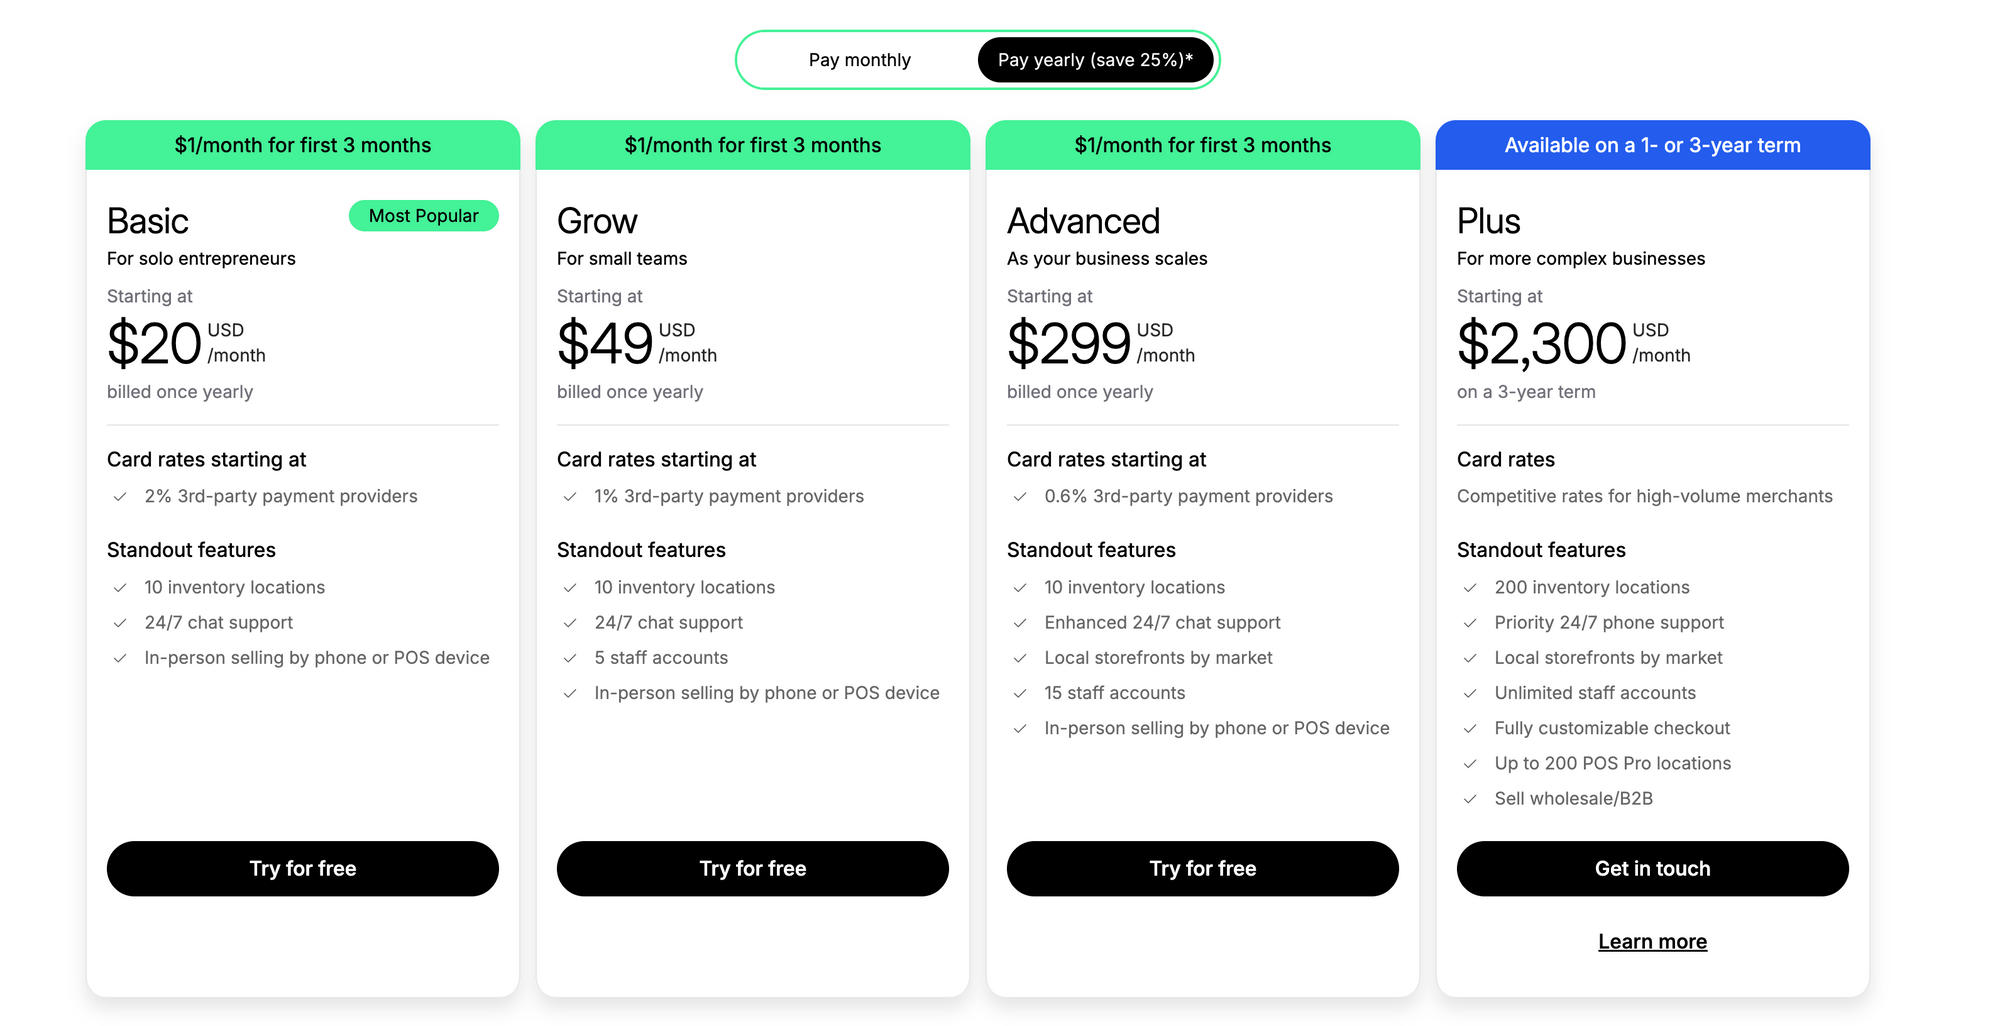This screenshot has width=2000, height=1026.
Task: Switch to Pay monthly billing
Action: [x=859, y=60]
